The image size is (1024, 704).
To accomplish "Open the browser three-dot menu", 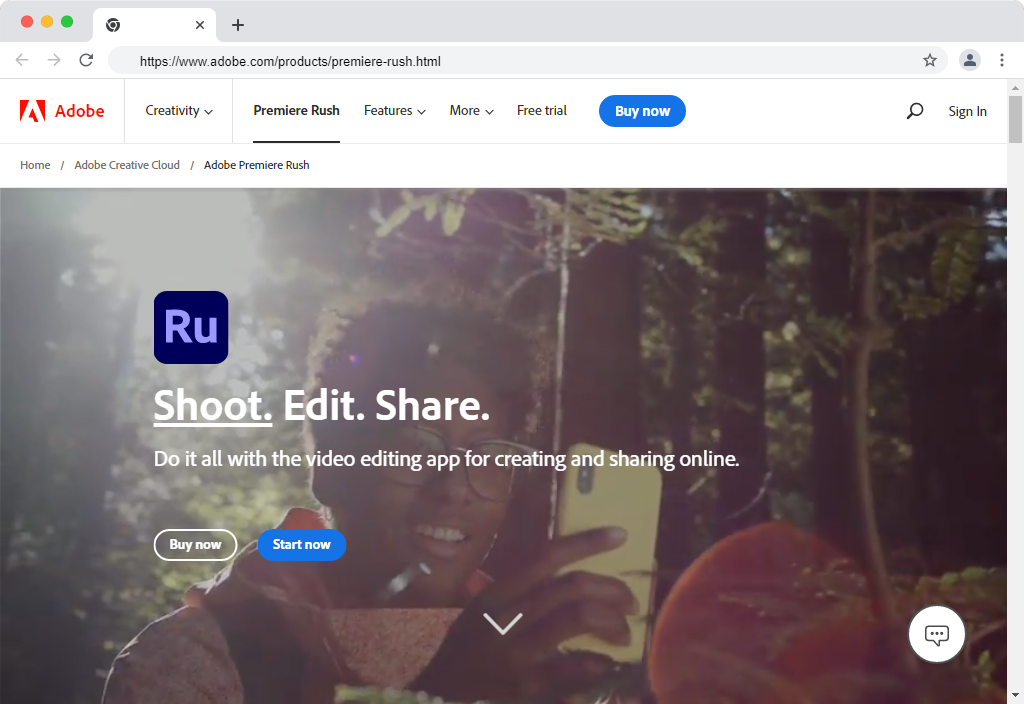I will pyautogui.click(x=1002, y=61).
